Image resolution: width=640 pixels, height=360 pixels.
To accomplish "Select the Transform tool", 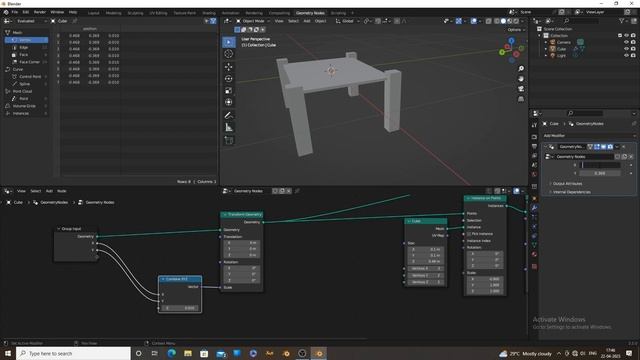I will (229, 102).
